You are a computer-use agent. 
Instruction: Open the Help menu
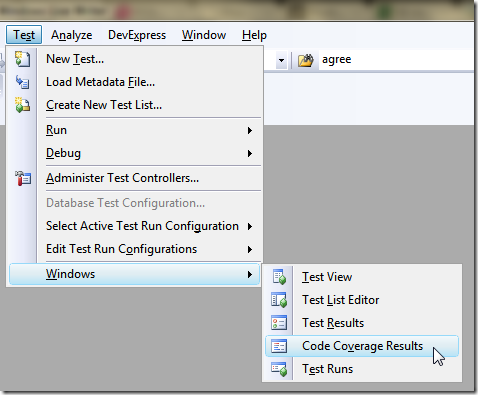[x=254, y=35]
